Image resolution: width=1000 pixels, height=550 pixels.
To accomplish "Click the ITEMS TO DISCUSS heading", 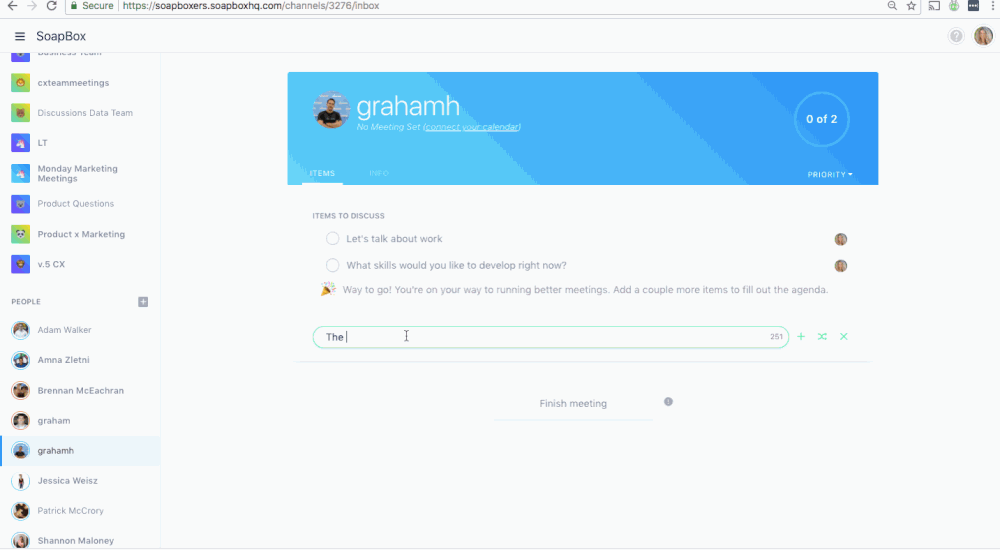I will click(x=348, y=216).
